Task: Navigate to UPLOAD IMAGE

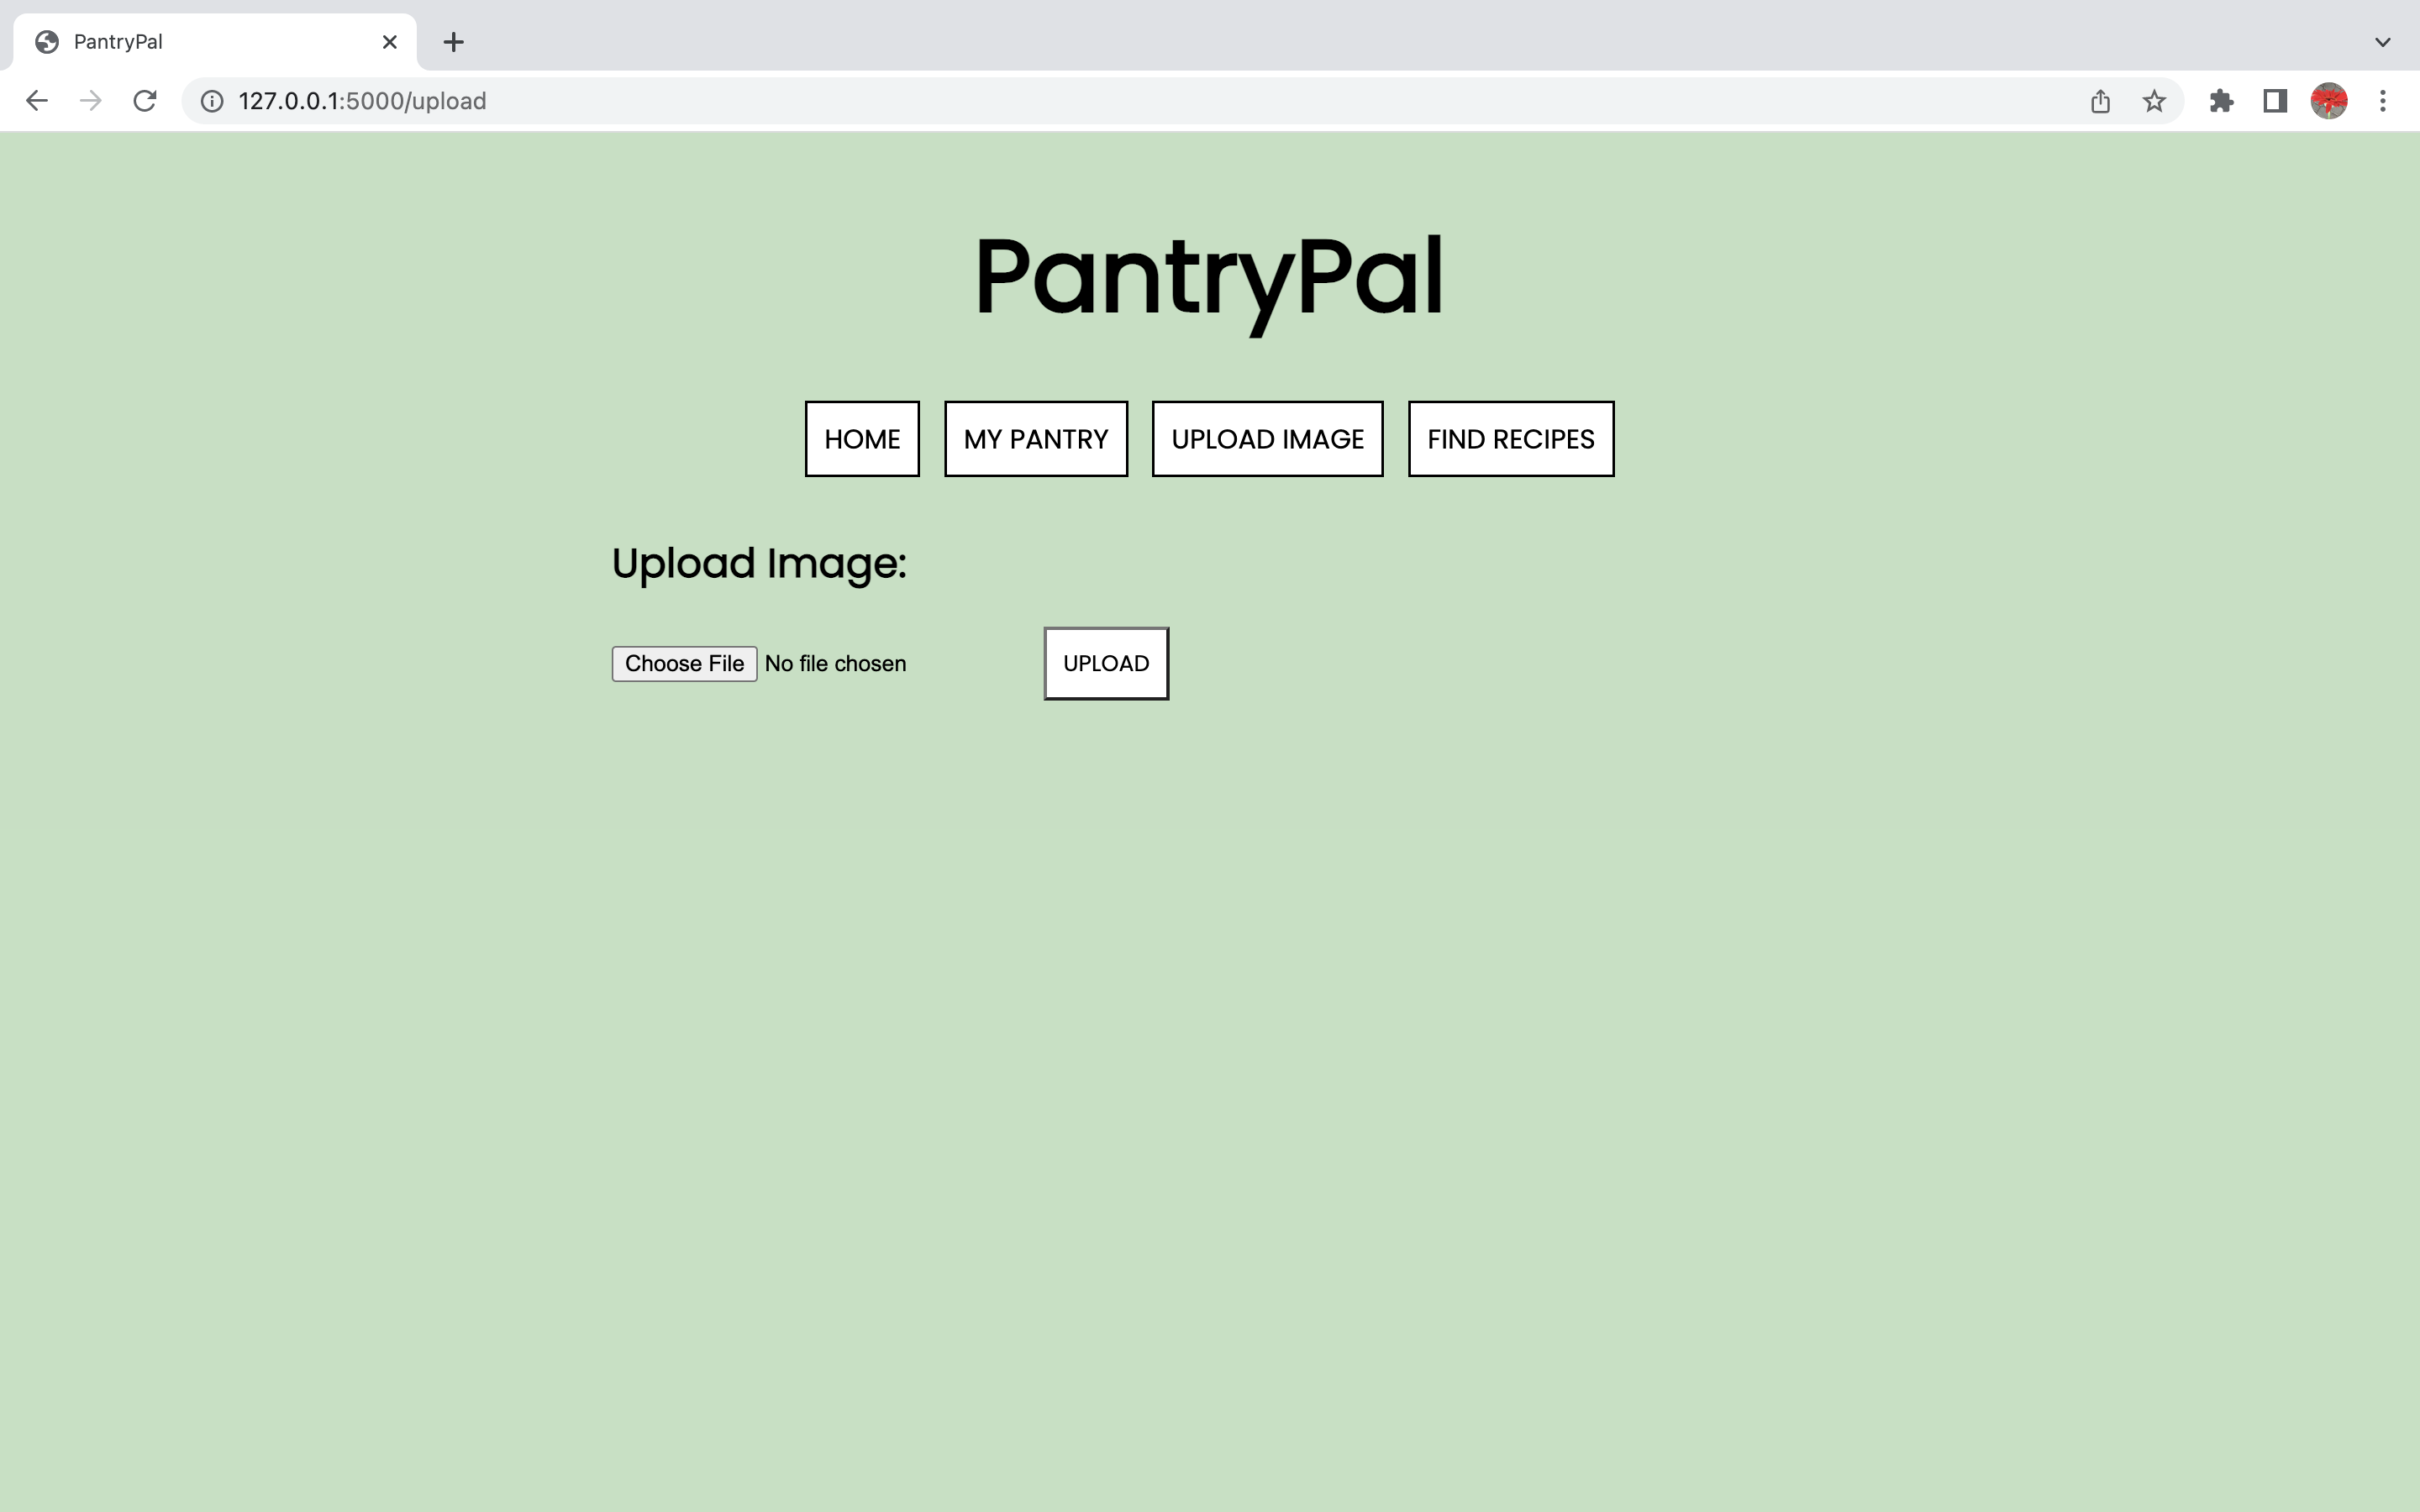Action: click(1267, 439)
